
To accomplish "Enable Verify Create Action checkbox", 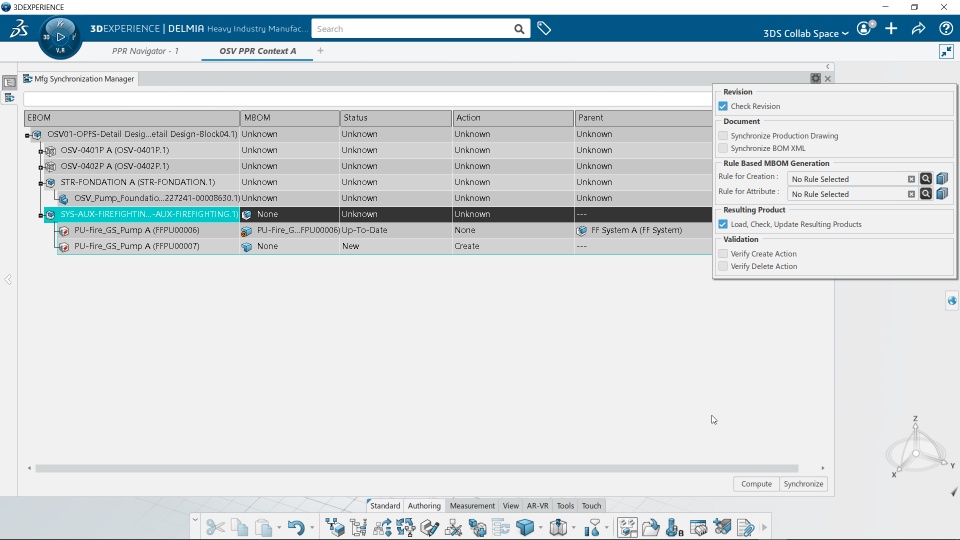I will point(723,253).
